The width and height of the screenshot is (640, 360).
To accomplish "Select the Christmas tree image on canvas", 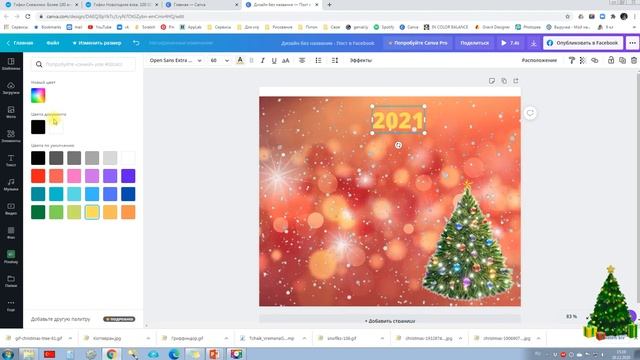I will (x=467, y=241).
